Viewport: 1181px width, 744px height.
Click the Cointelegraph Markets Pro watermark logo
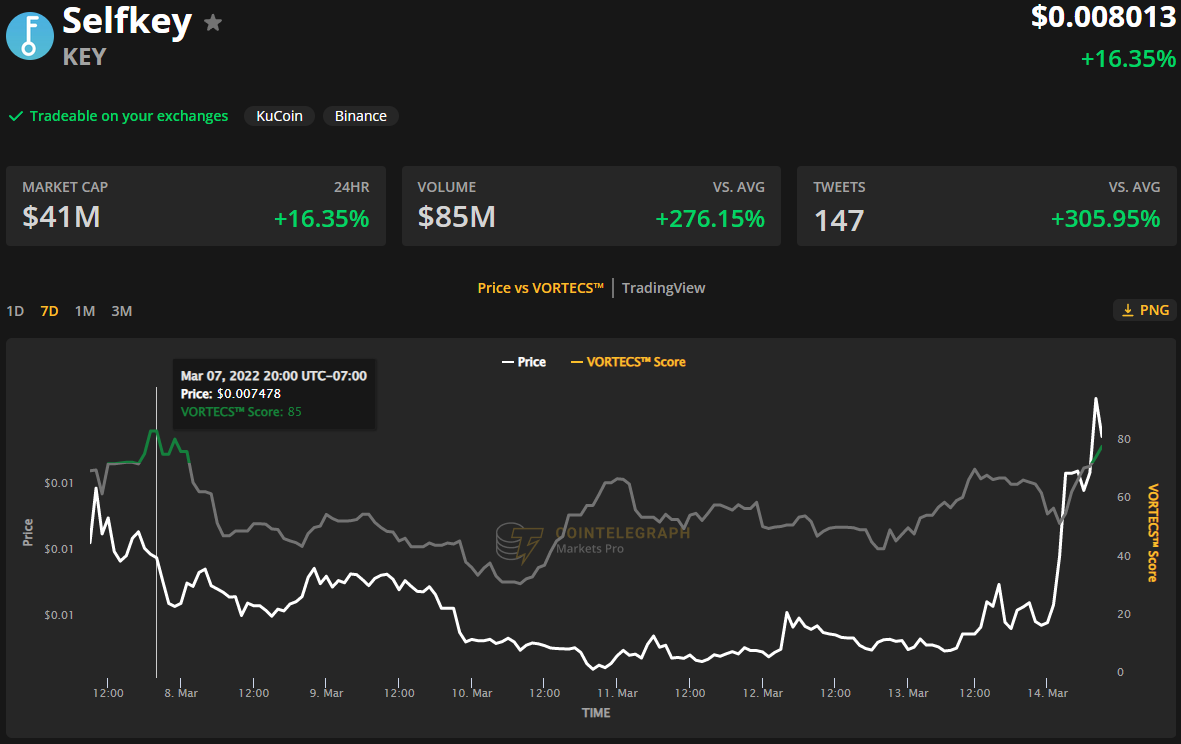(519, 541)
